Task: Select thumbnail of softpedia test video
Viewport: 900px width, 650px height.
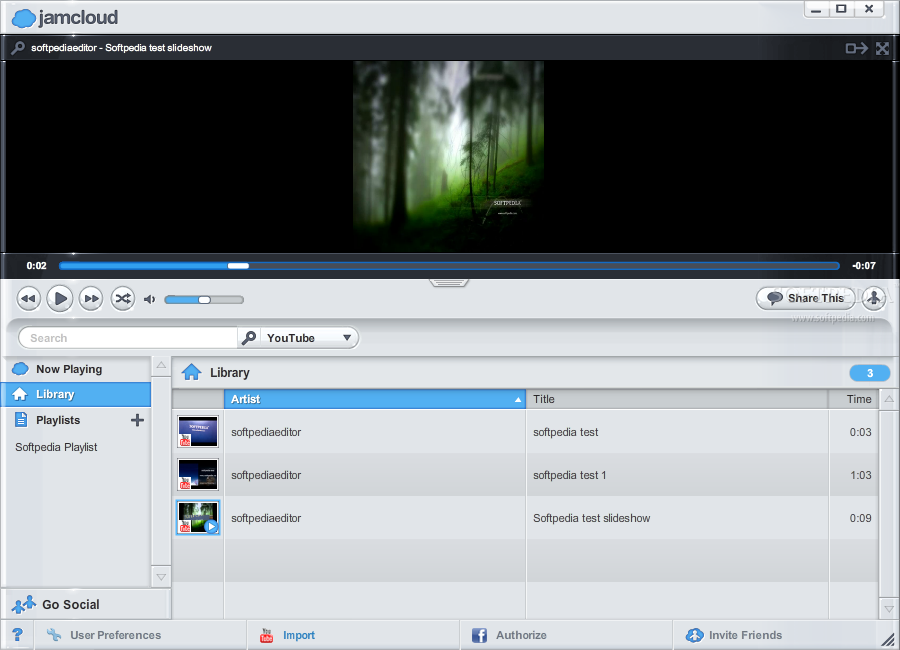Action: pos(198,432)
